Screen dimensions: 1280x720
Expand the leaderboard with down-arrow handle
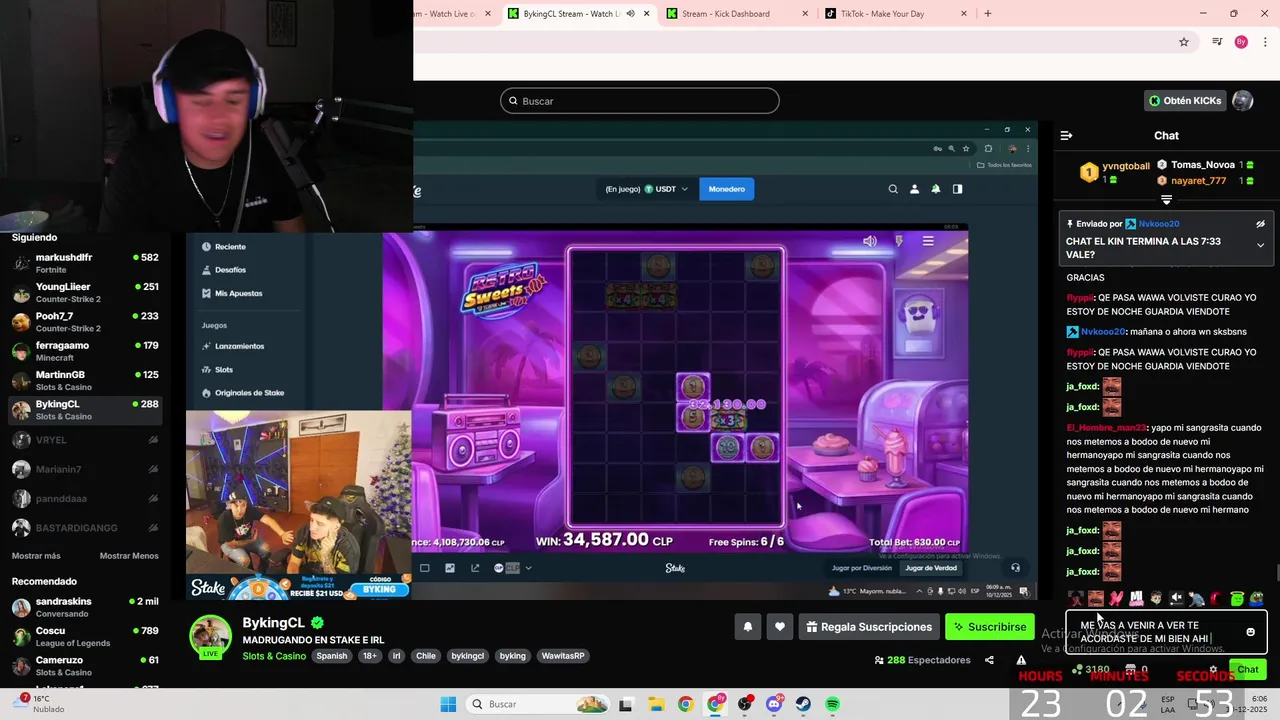click(x=1166, y=200)
